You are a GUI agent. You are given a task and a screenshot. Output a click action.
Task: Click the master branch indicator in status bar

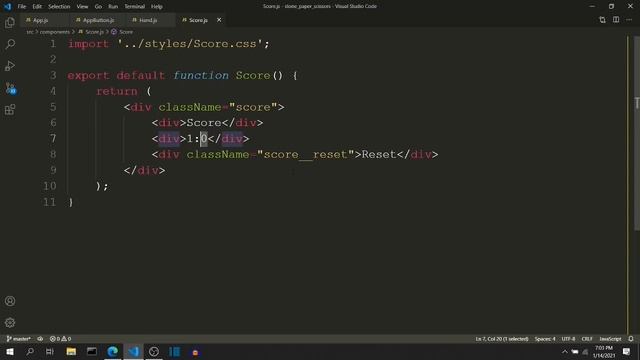pyautogui.click(x=19, y=339)
